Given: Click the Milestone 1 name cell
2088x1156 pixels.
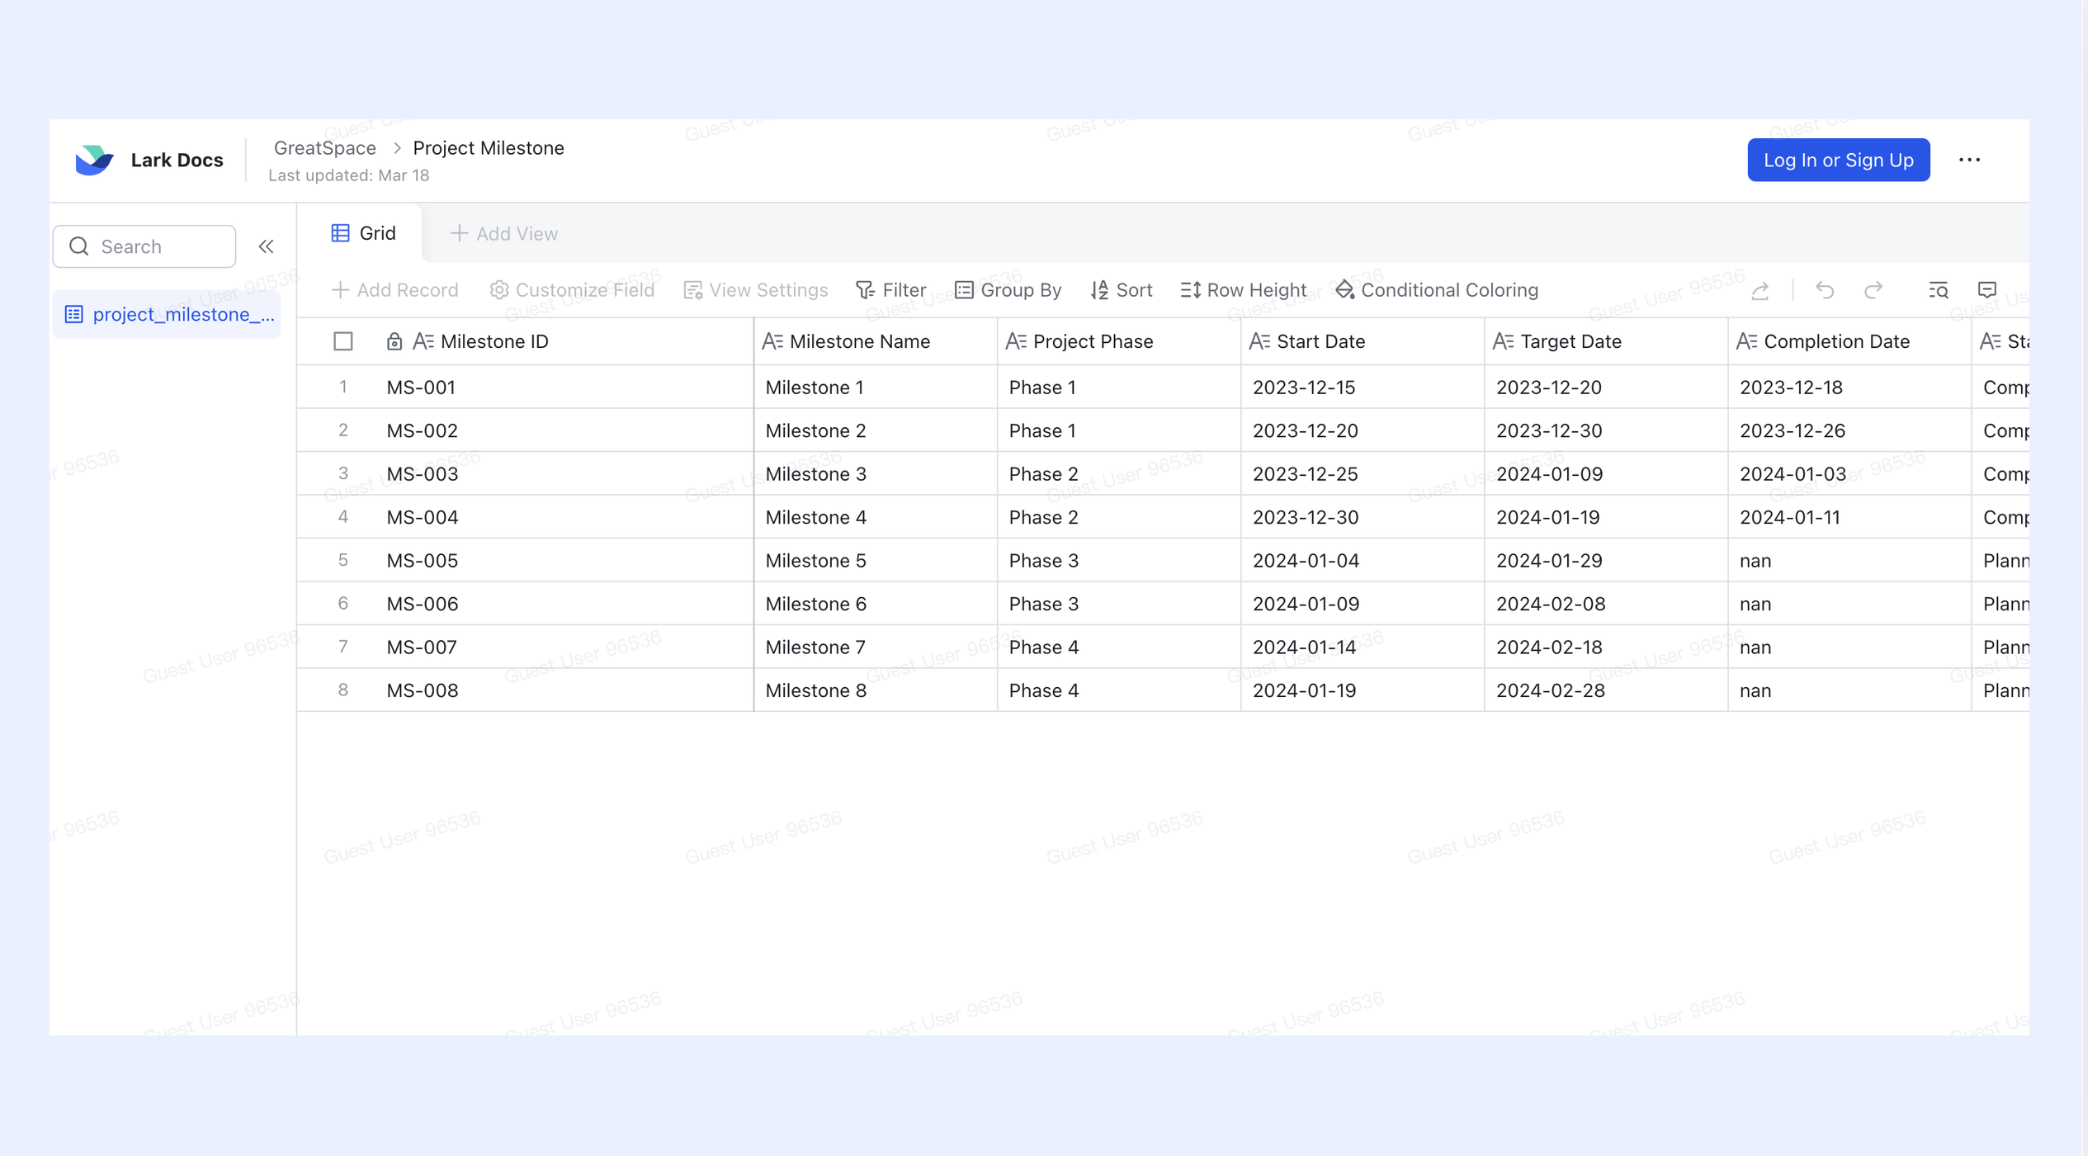Looking at the screenshot, I should 875,387.
